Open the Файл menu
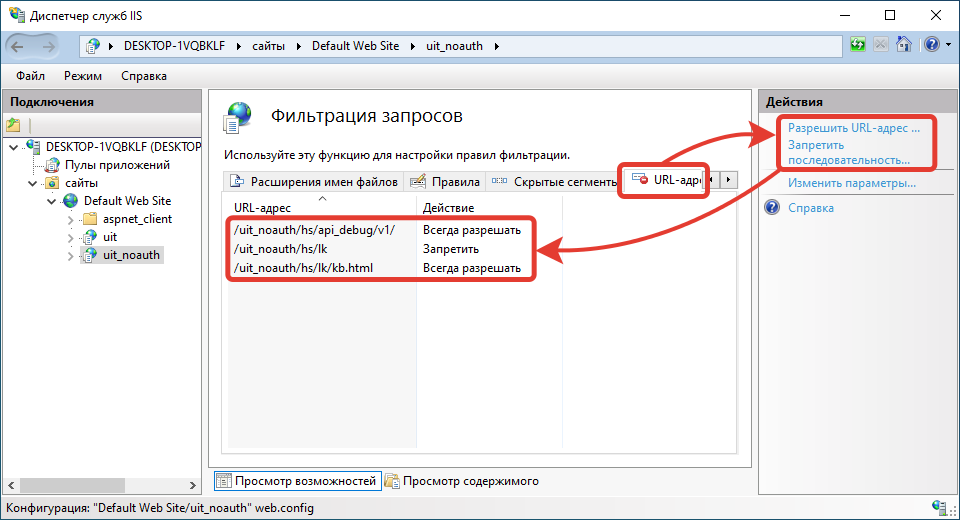 coord(31,76)
